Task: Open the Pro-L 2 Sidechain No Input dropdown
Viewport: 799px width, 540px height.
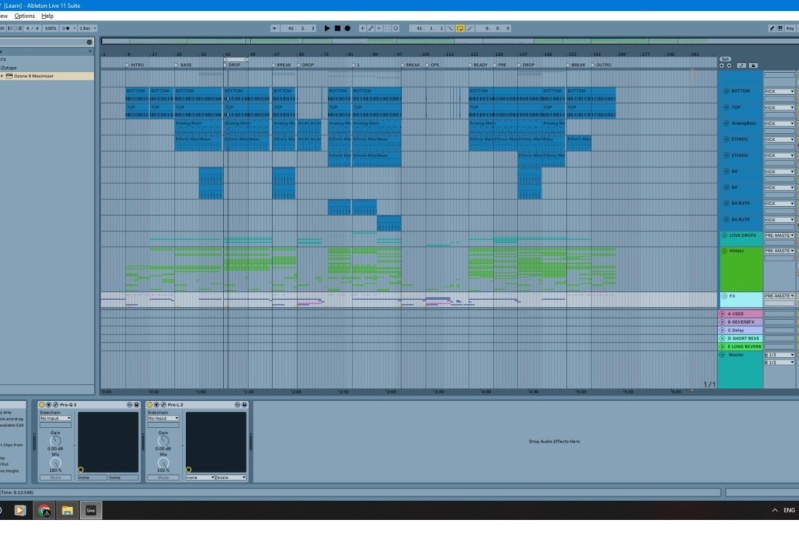Action: click(164, 418)
